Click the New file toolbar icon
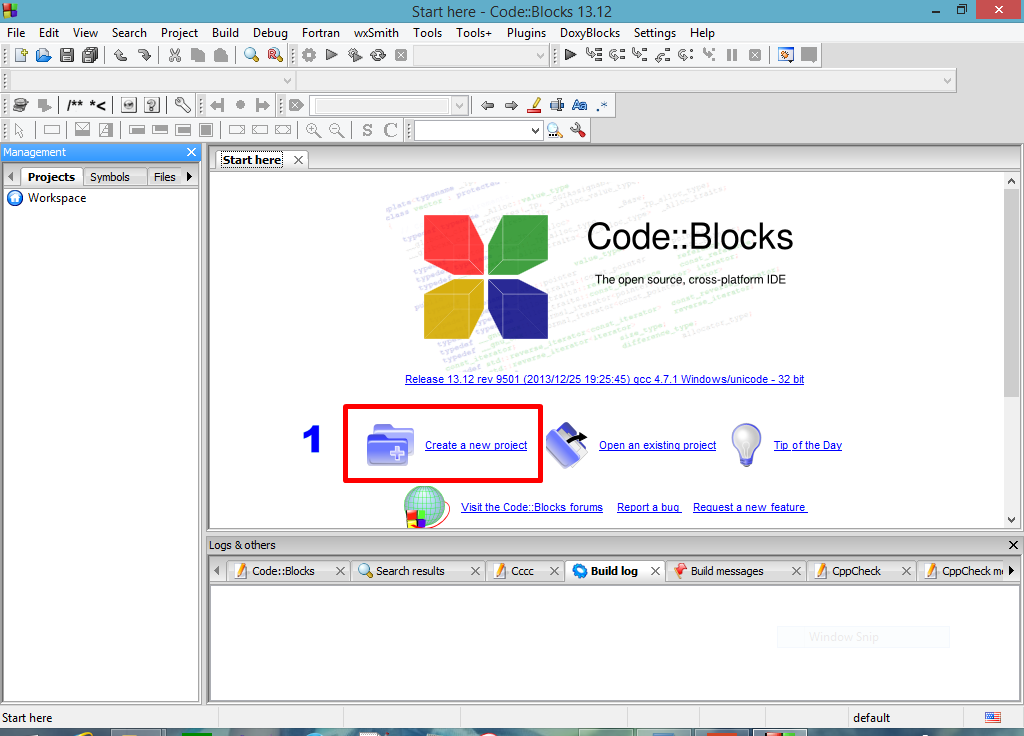Screen dimensions: 1024x736 pos(21,56)
